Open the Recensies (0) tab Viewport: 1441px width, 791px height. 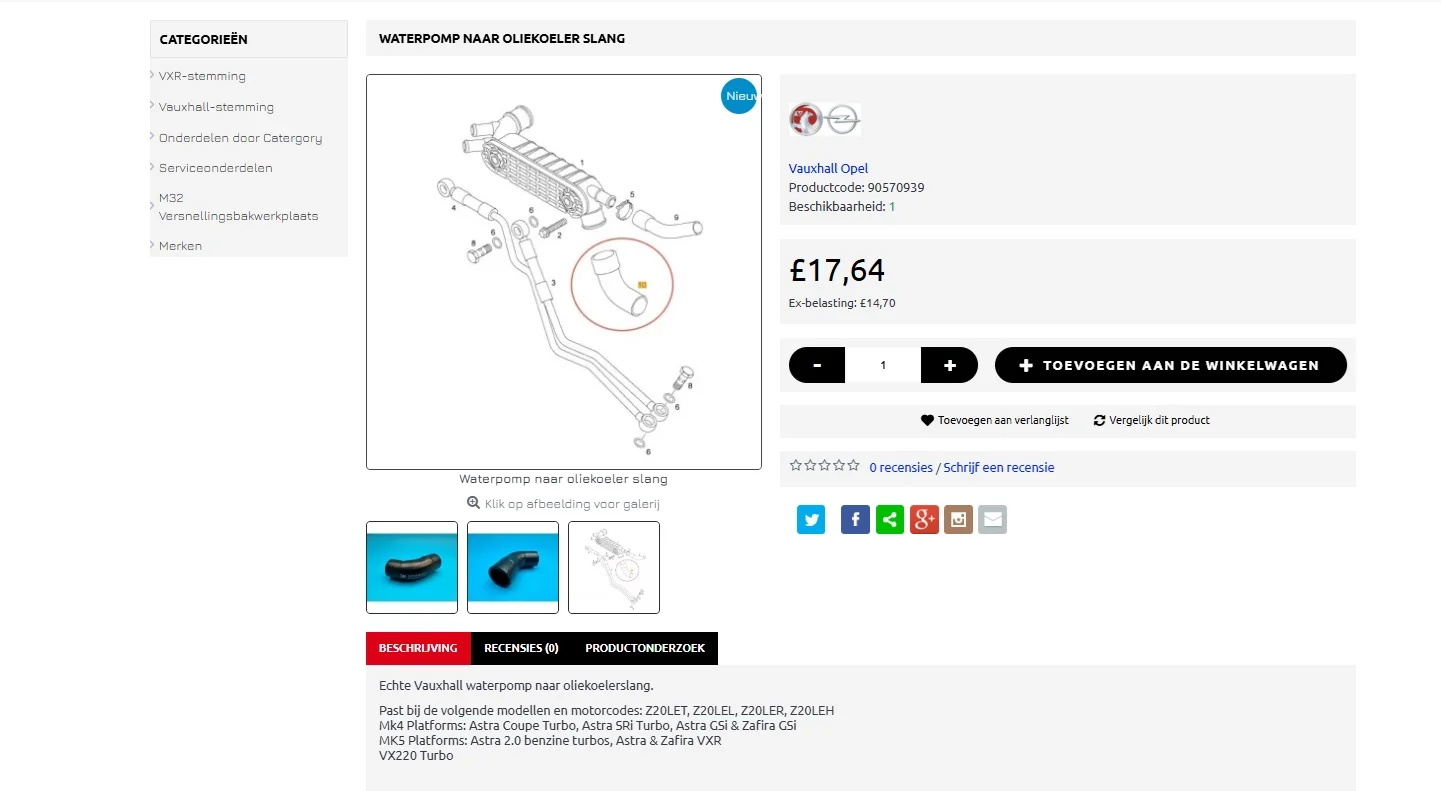(521, 648)
